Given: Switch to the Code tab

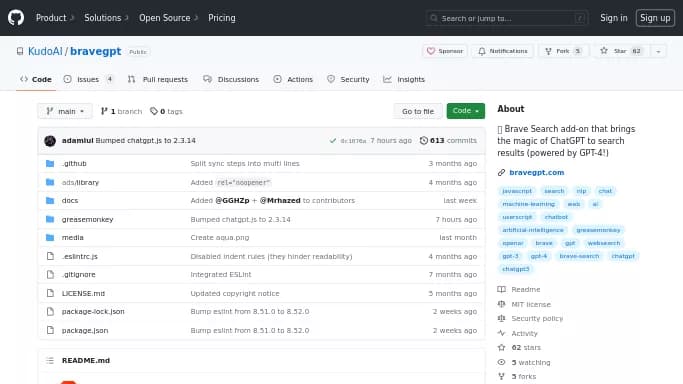Looking at the screenshot, I should click(36, 79).
